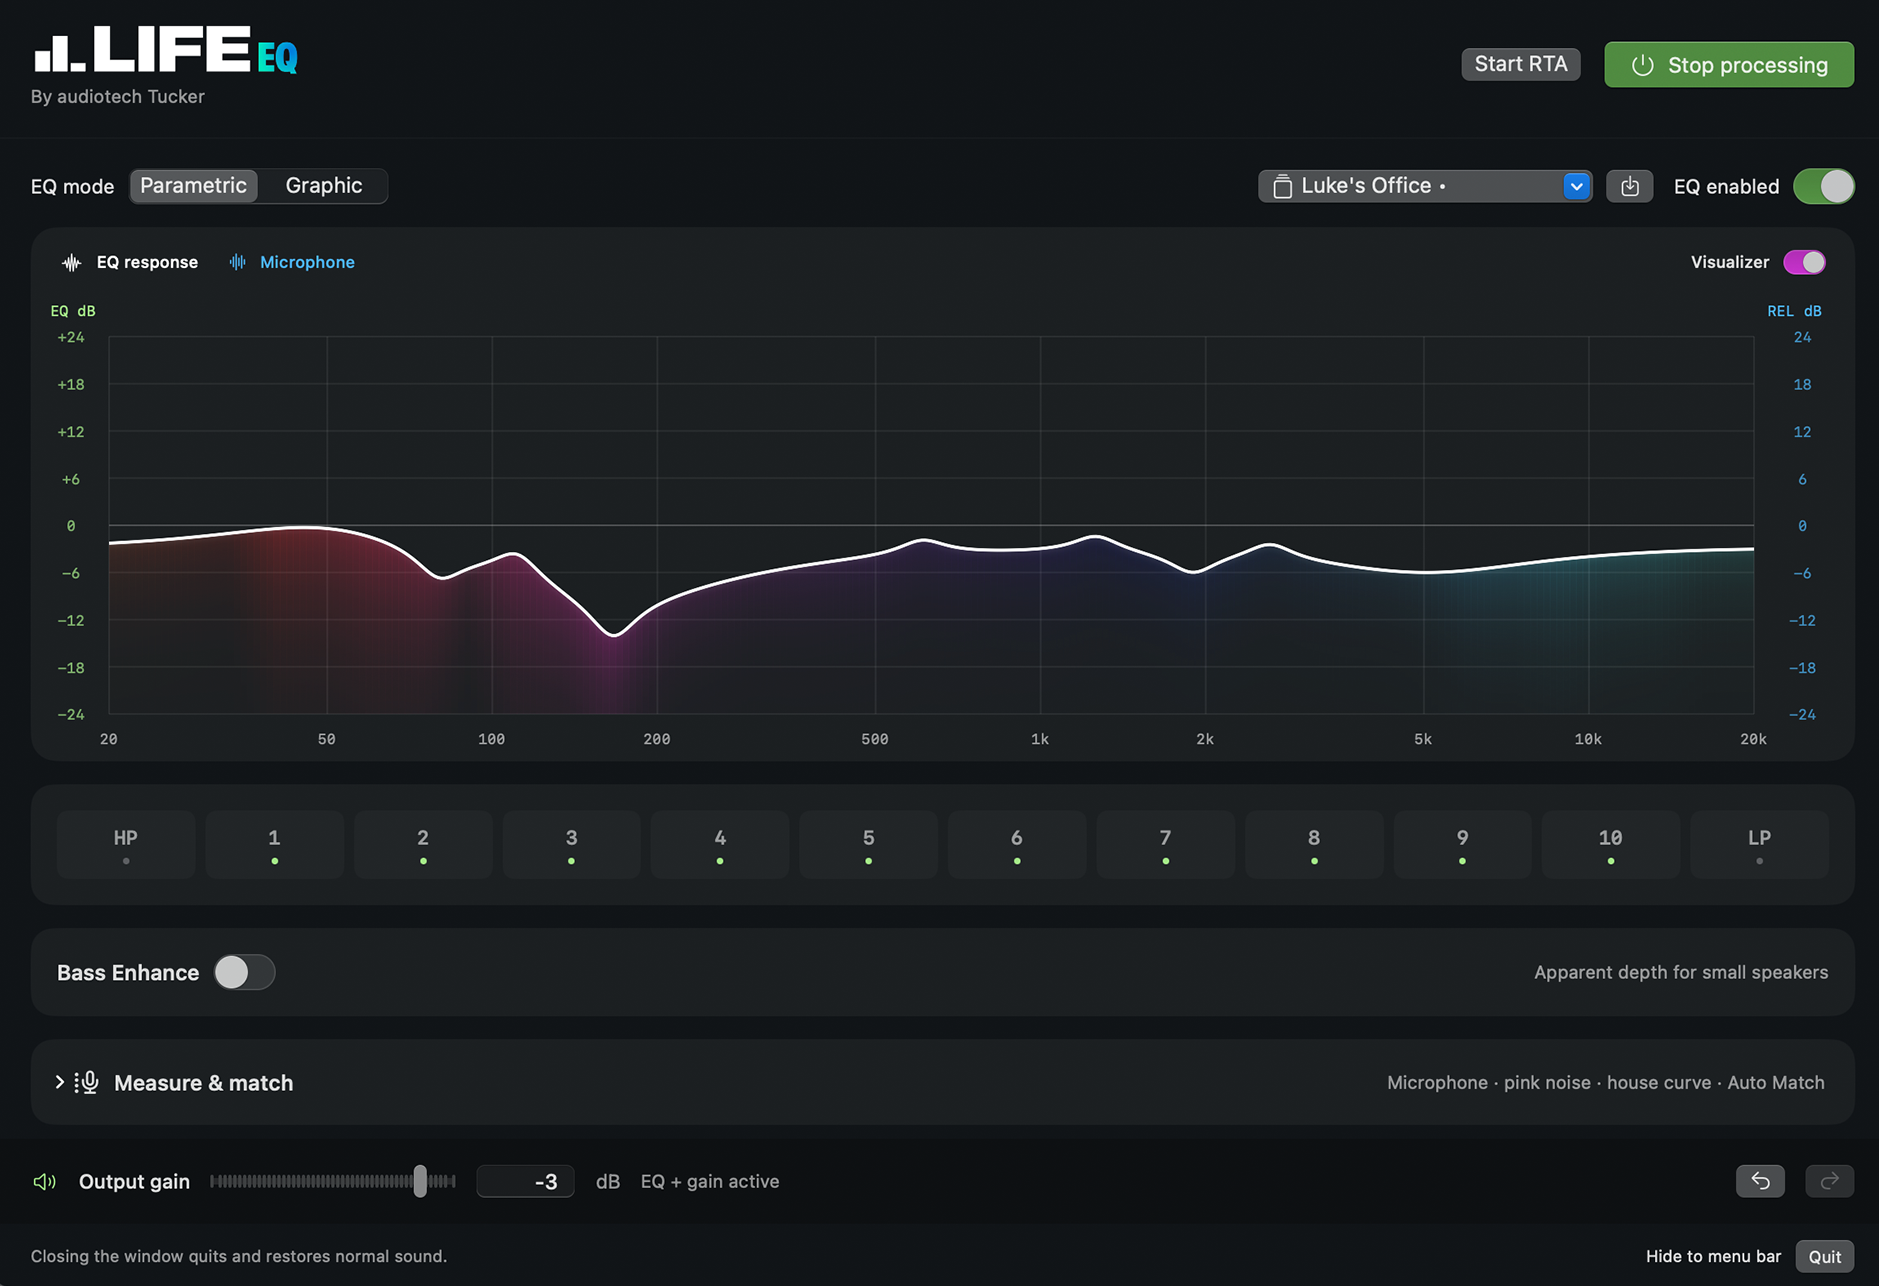Show the EQ response trace

(130, 262)
